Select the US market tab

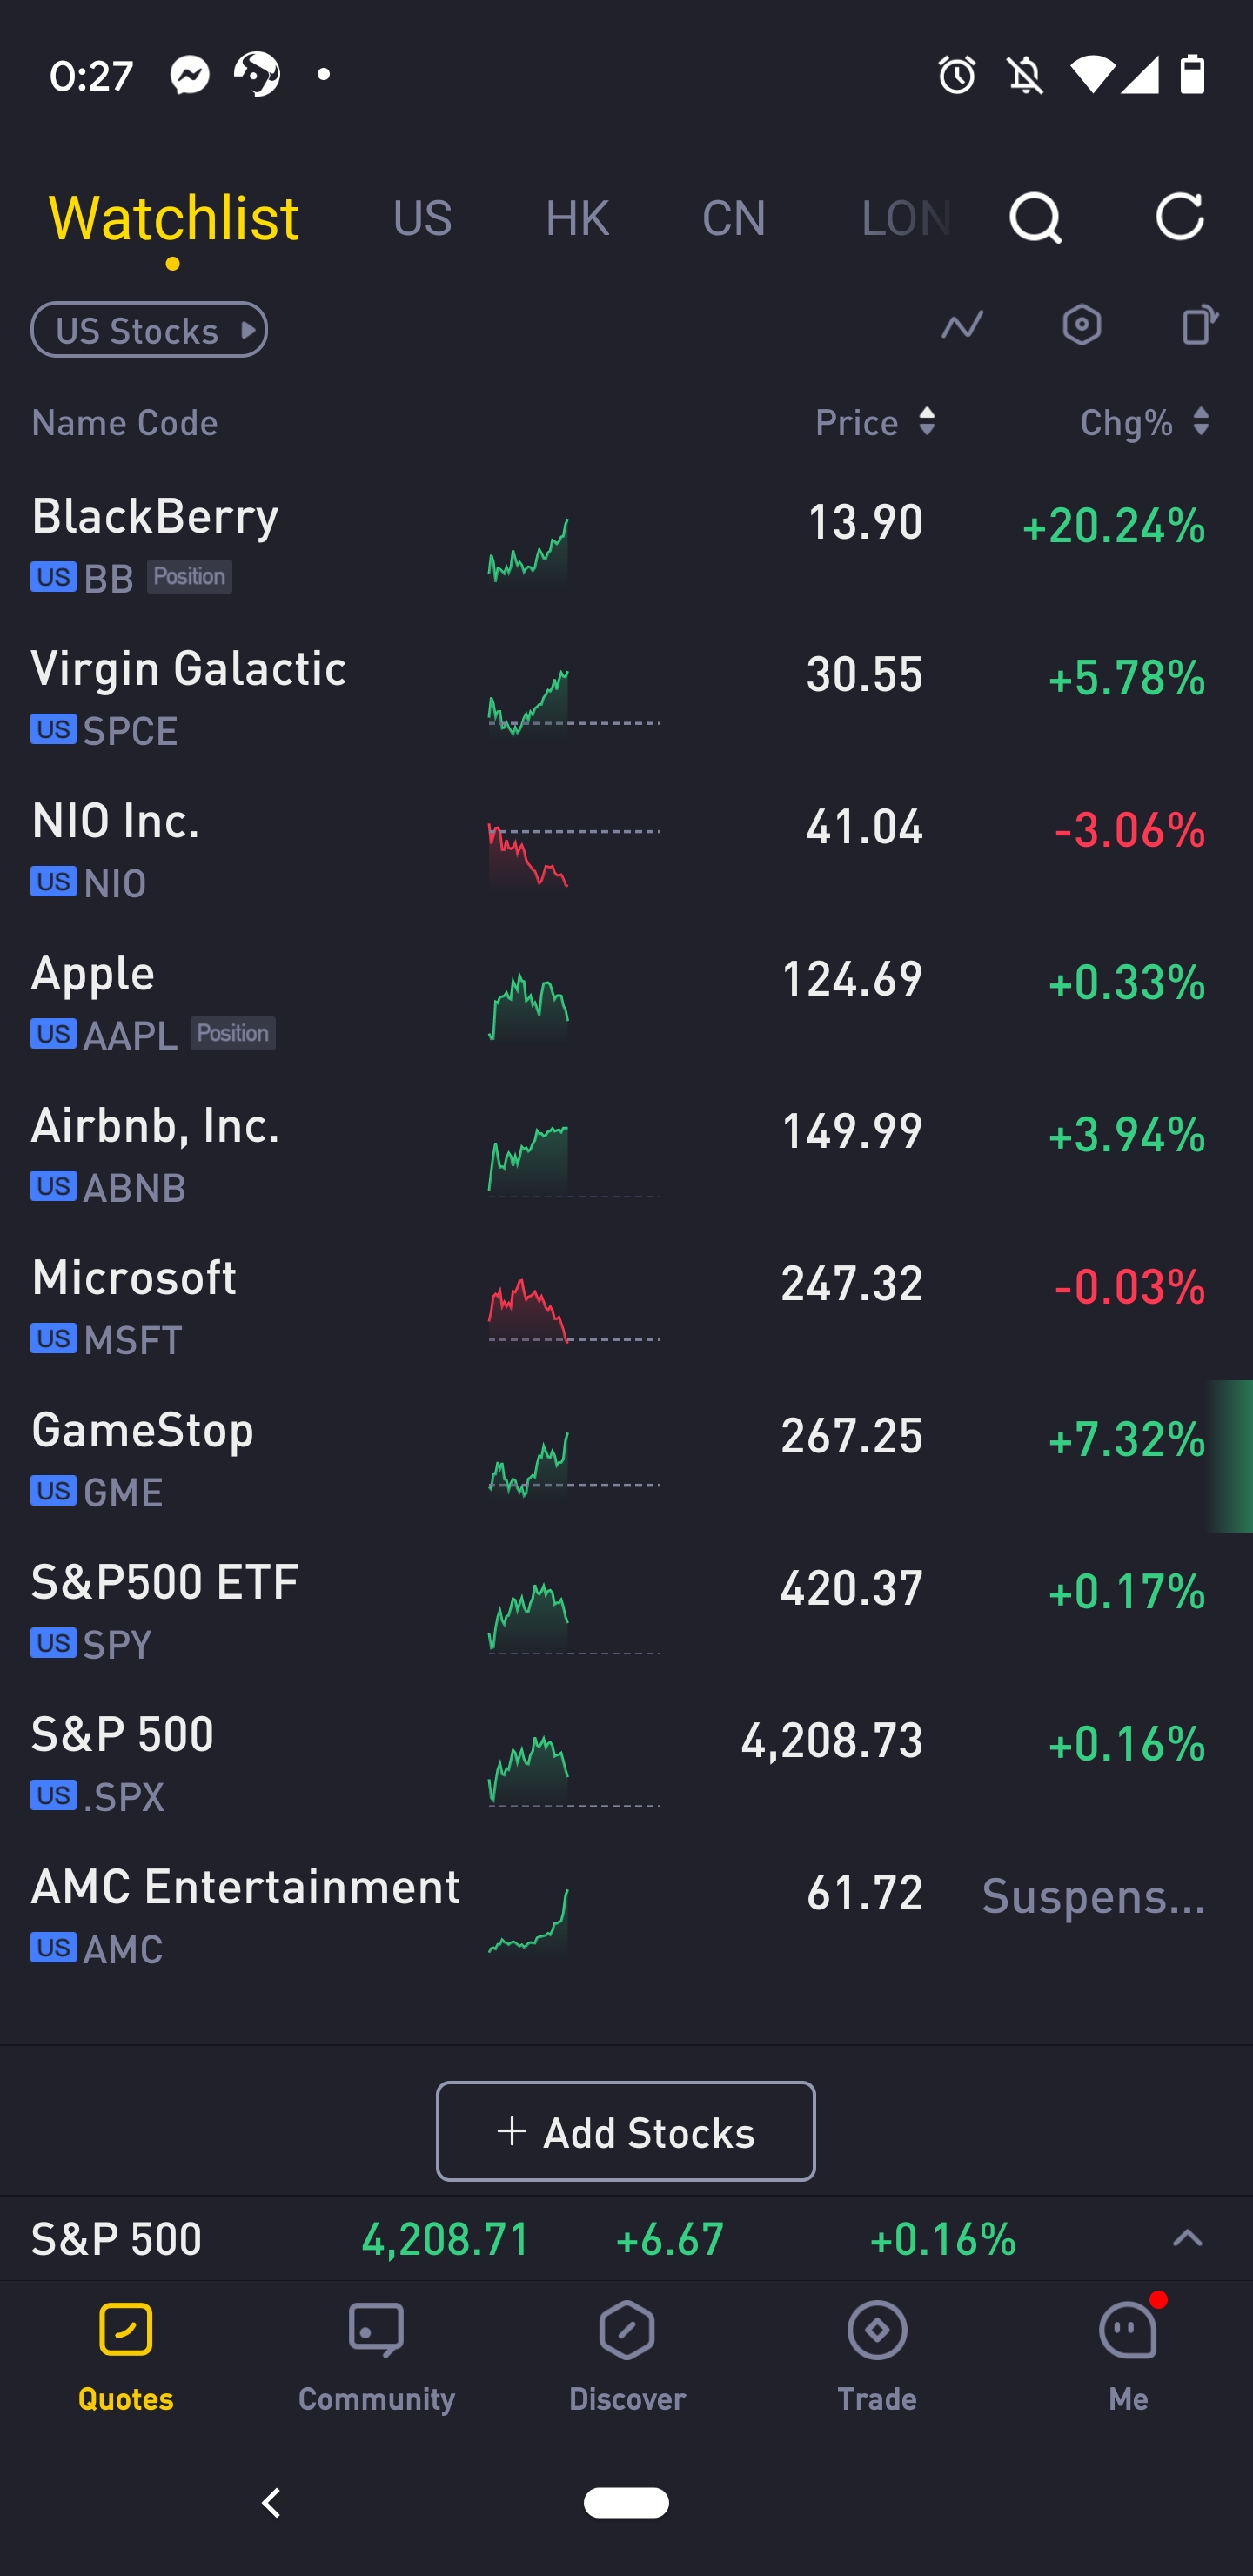[x=422, y=218]
